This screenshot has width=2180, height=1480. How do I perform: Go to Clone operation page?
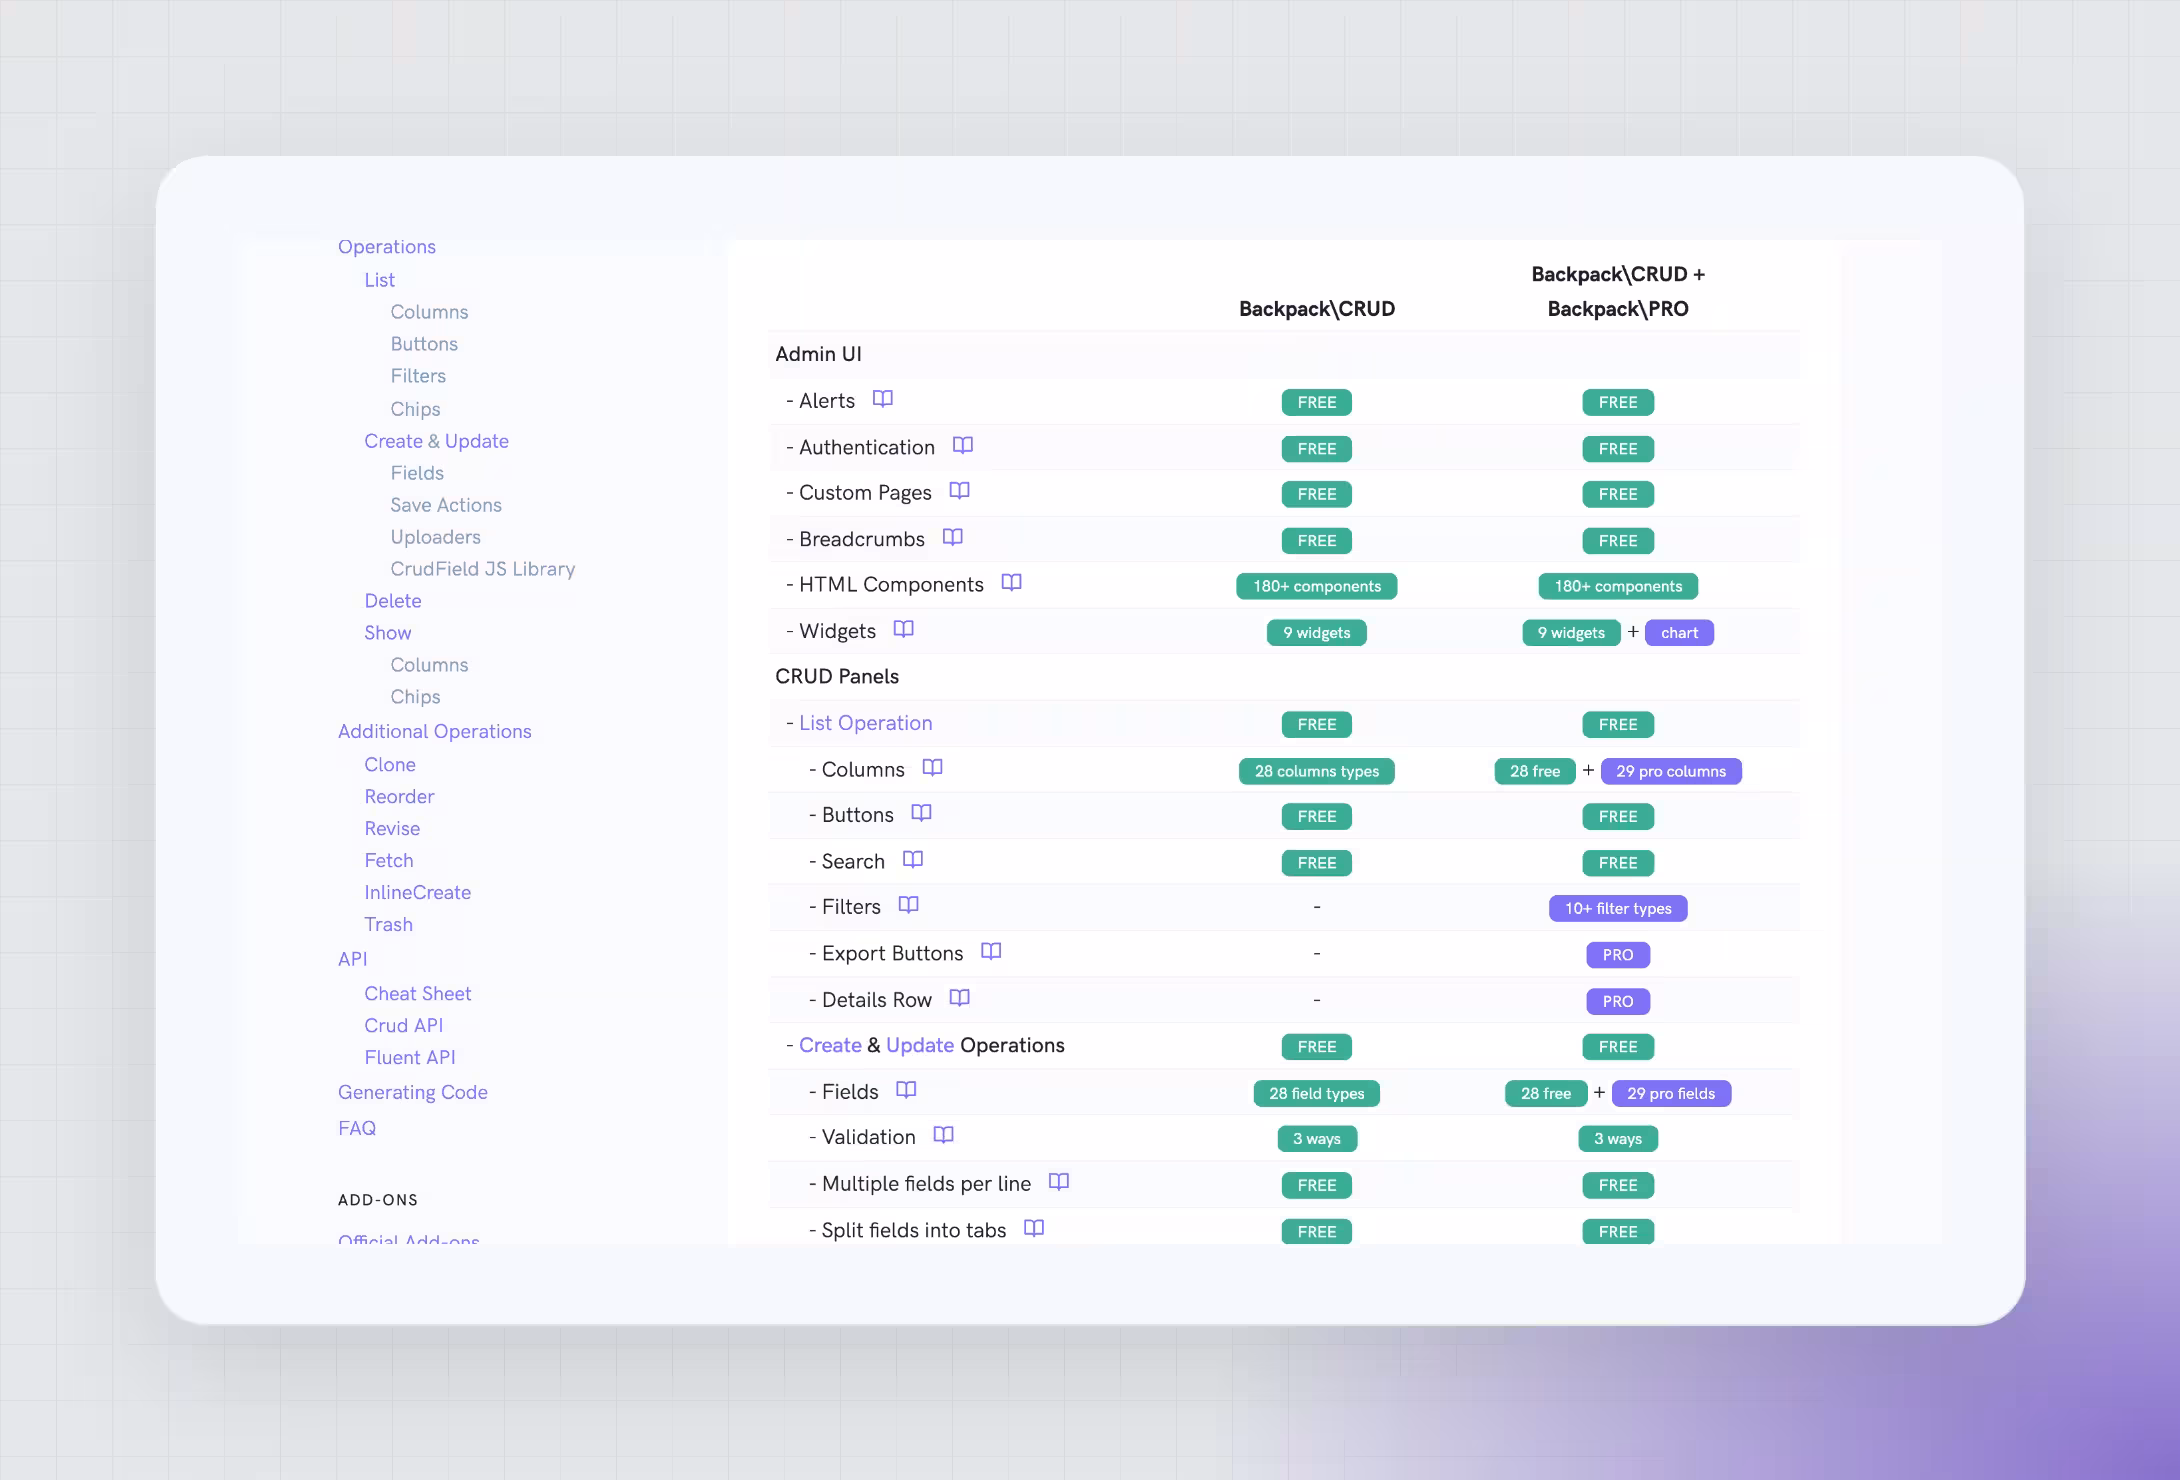(x=390, y=765)
